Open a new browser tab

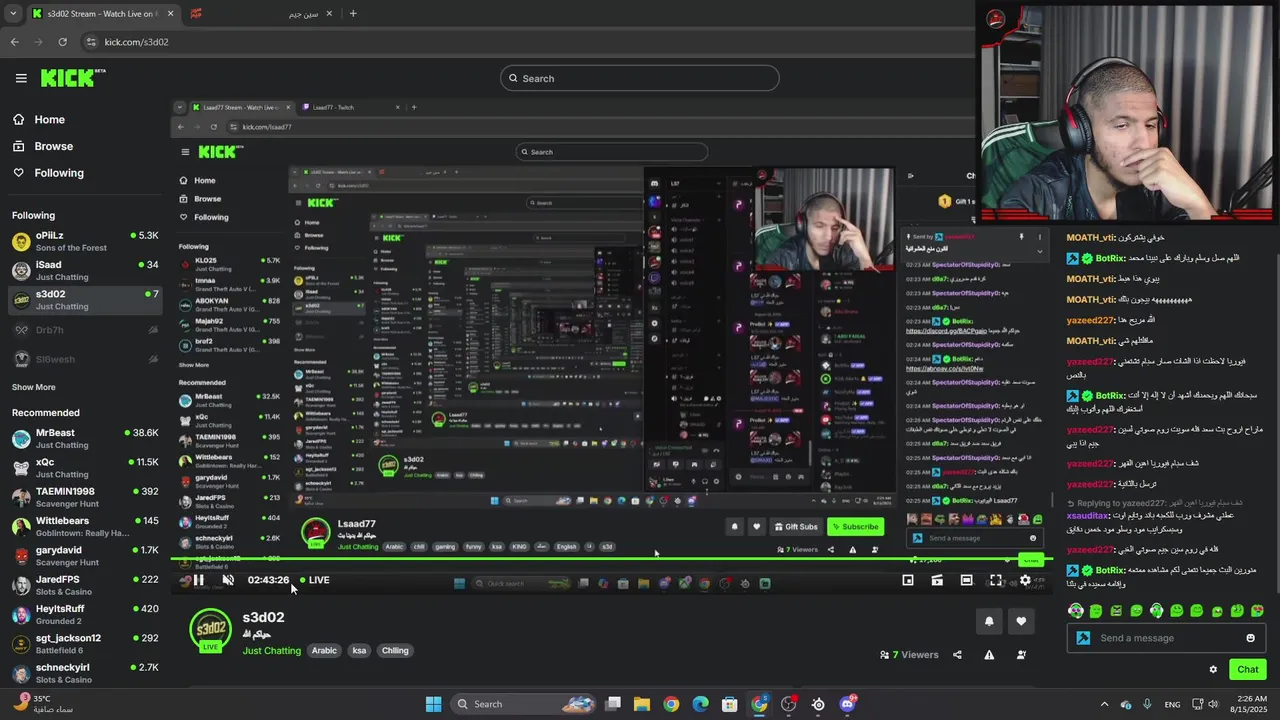(x=352, y=14)
